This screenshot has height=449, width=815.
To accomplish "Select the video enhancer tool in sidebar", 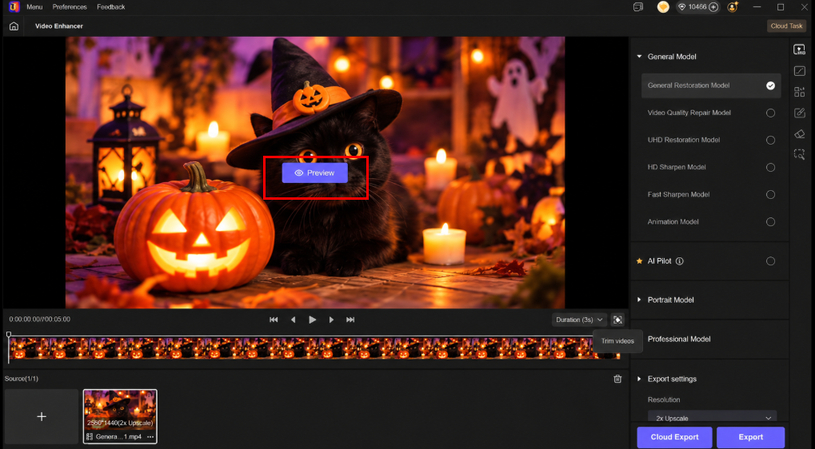I will pos(799,50).
